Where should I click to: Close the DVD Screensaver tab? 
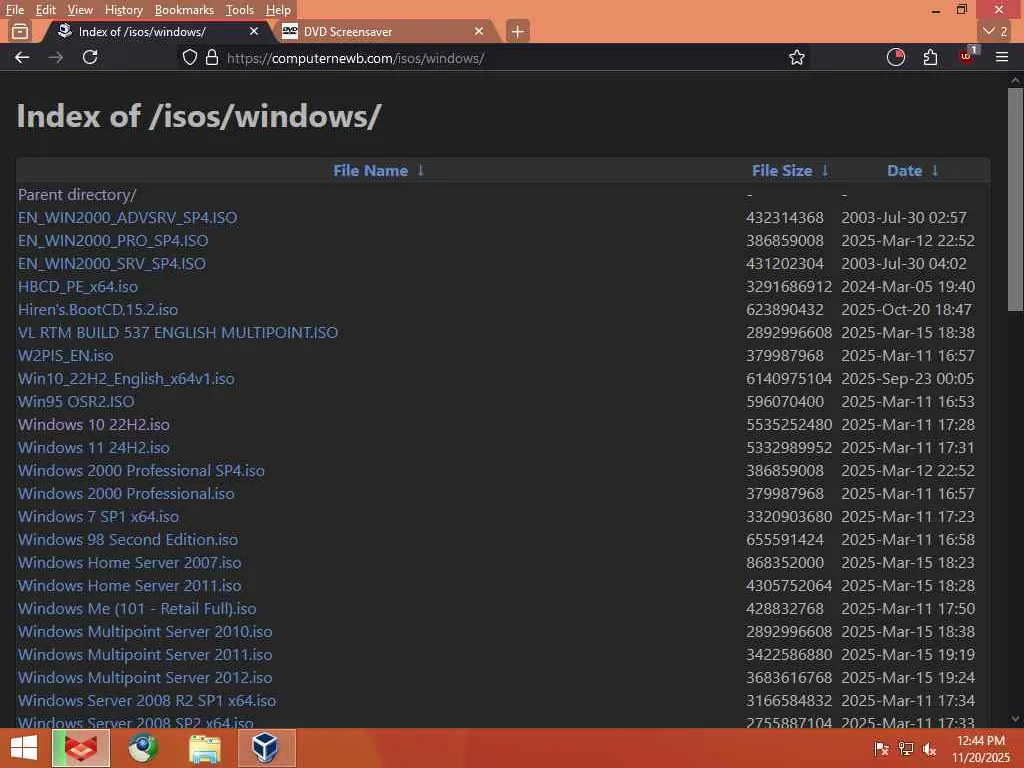[x=479, y=31]
